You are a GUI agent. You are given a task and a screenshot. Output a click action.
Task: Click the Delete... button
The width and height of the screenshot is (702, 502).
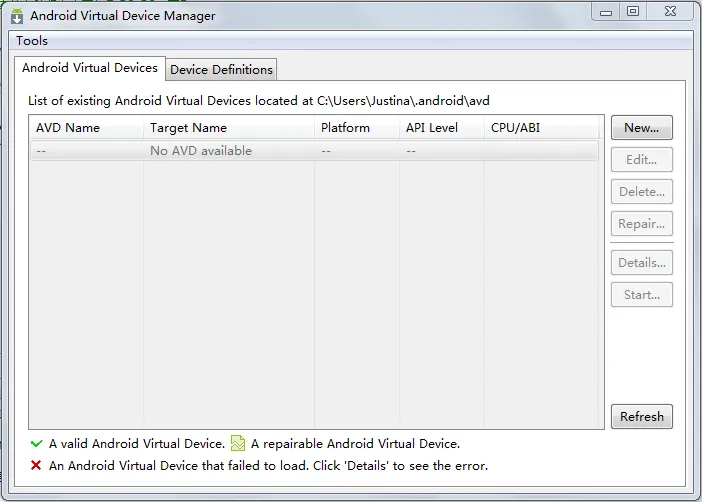642,192
